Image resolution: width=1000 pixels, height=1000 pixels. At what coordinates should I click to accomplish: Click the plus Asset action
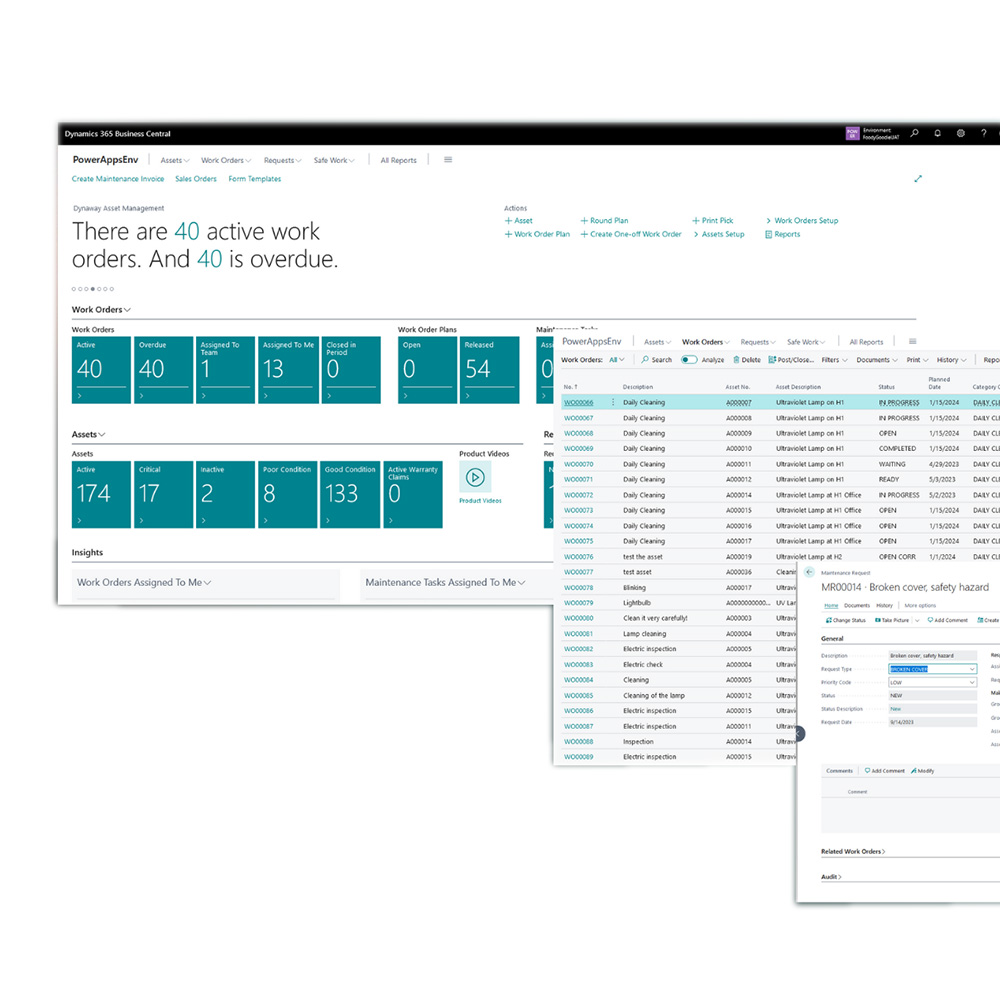[x=518, y=221]
